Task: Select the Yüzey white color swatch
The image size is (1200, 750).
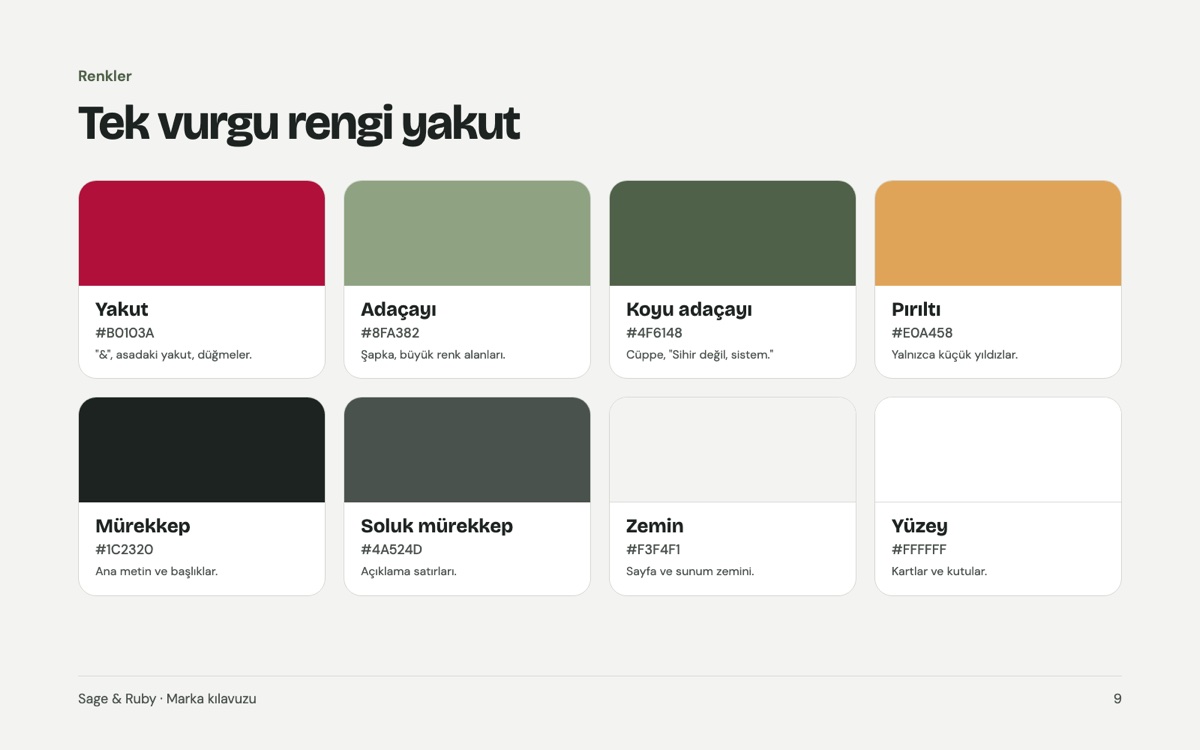Action: (998, 450)
